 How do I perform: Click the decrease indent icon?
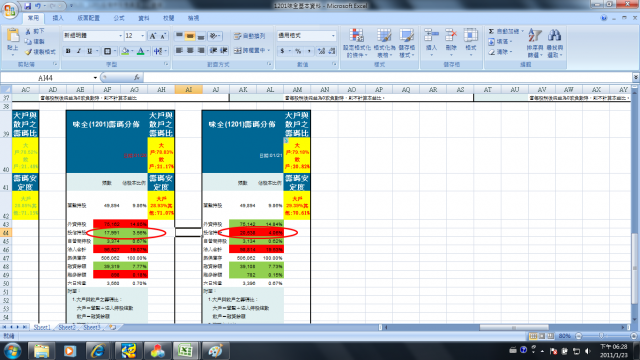point(213,50)
